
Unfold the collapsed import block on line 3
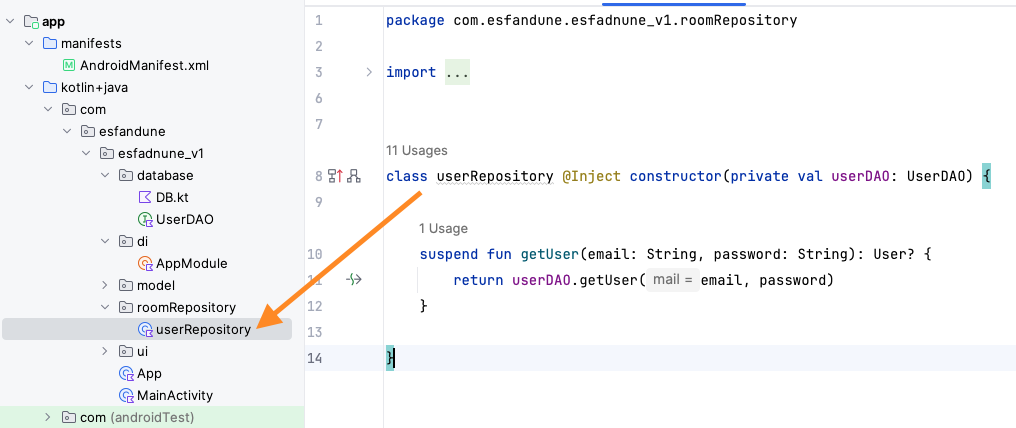368,72
